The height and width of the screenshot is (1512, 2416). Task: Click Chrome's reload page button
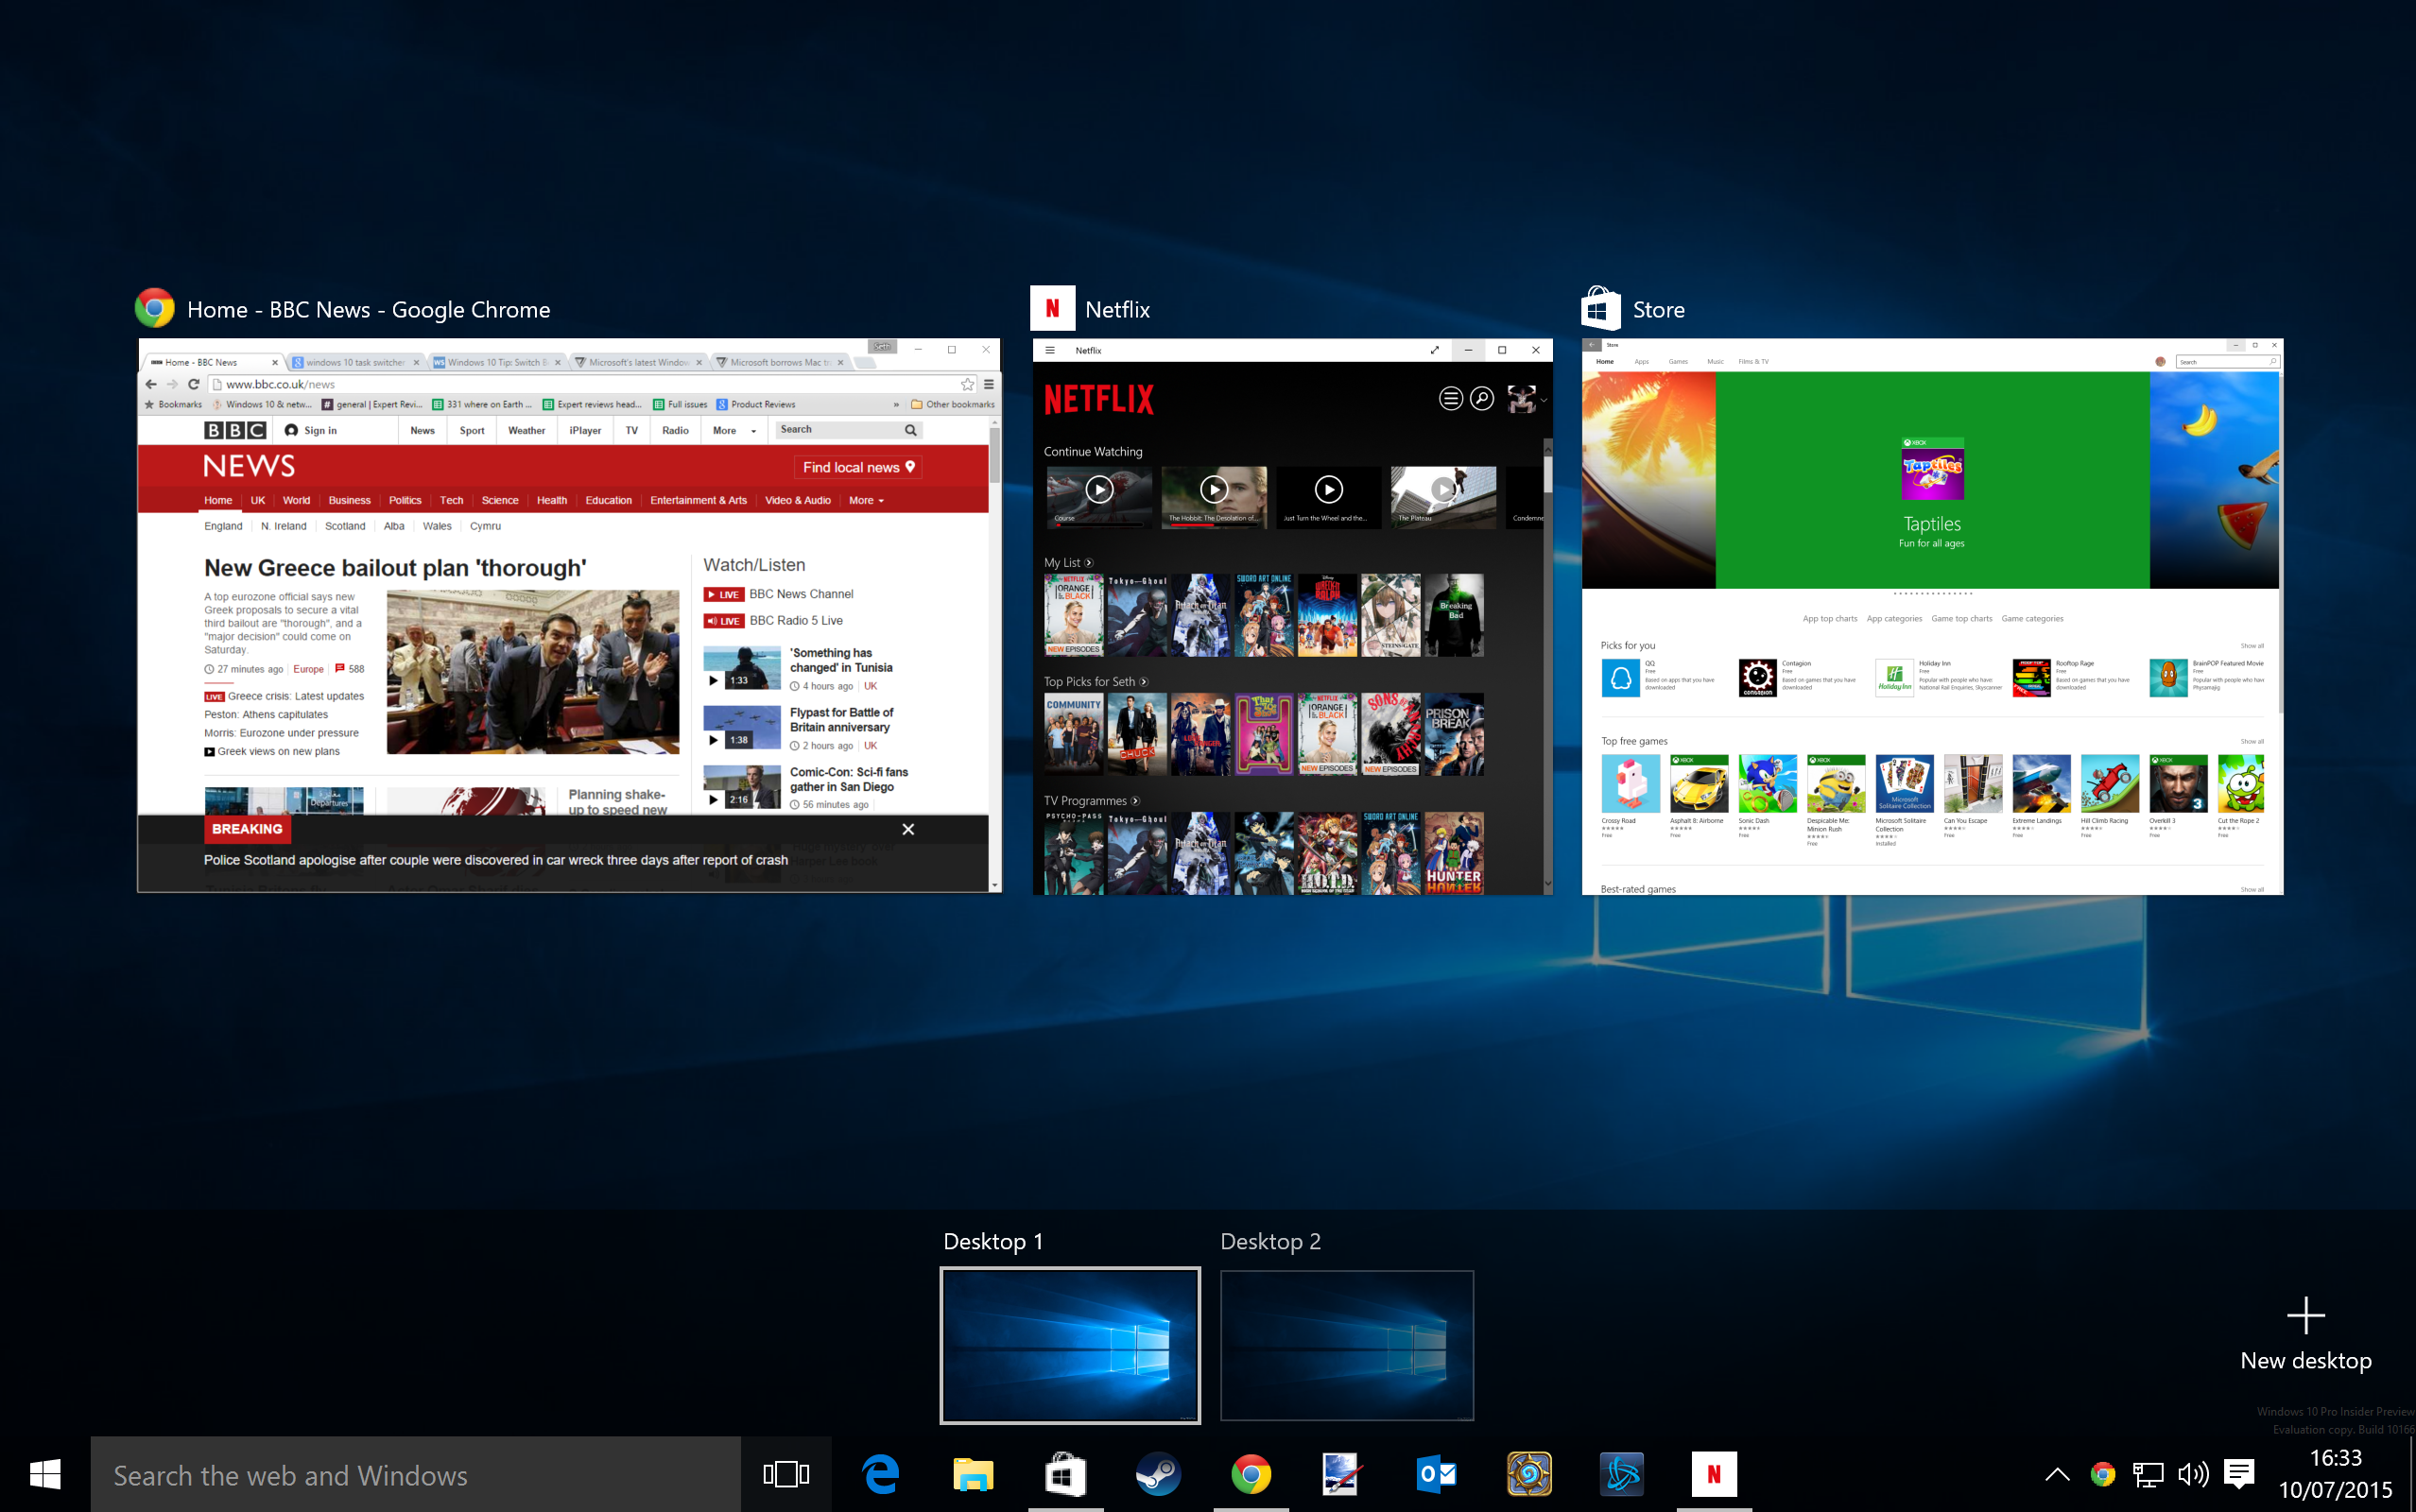click(x=194, y=384)
